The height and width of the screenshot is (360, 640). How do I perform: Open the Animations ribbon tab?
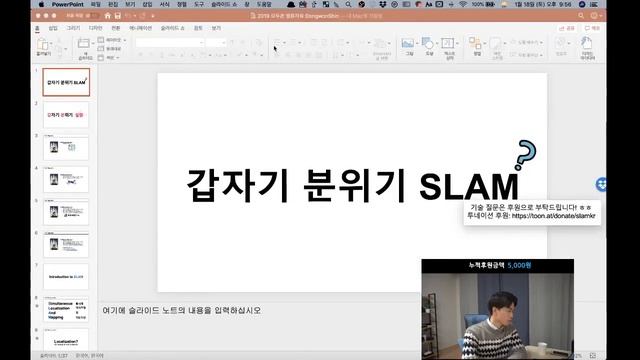click(140, 28)
